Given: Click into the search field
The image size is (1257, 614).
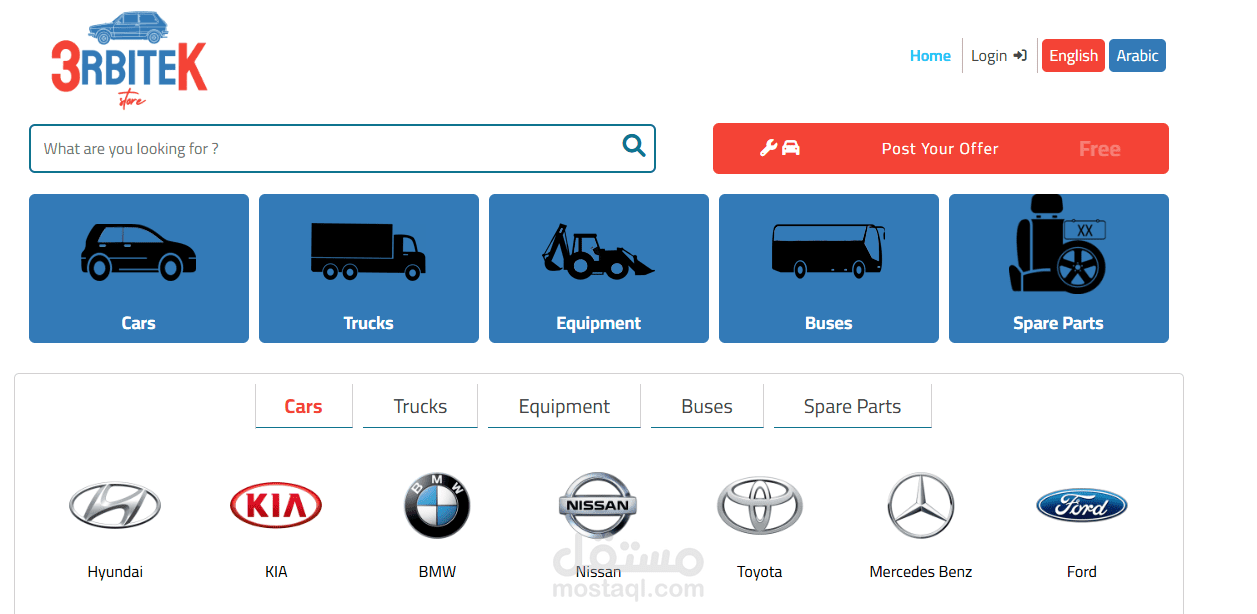Looking at the screenshot, I should coord(342,149).
